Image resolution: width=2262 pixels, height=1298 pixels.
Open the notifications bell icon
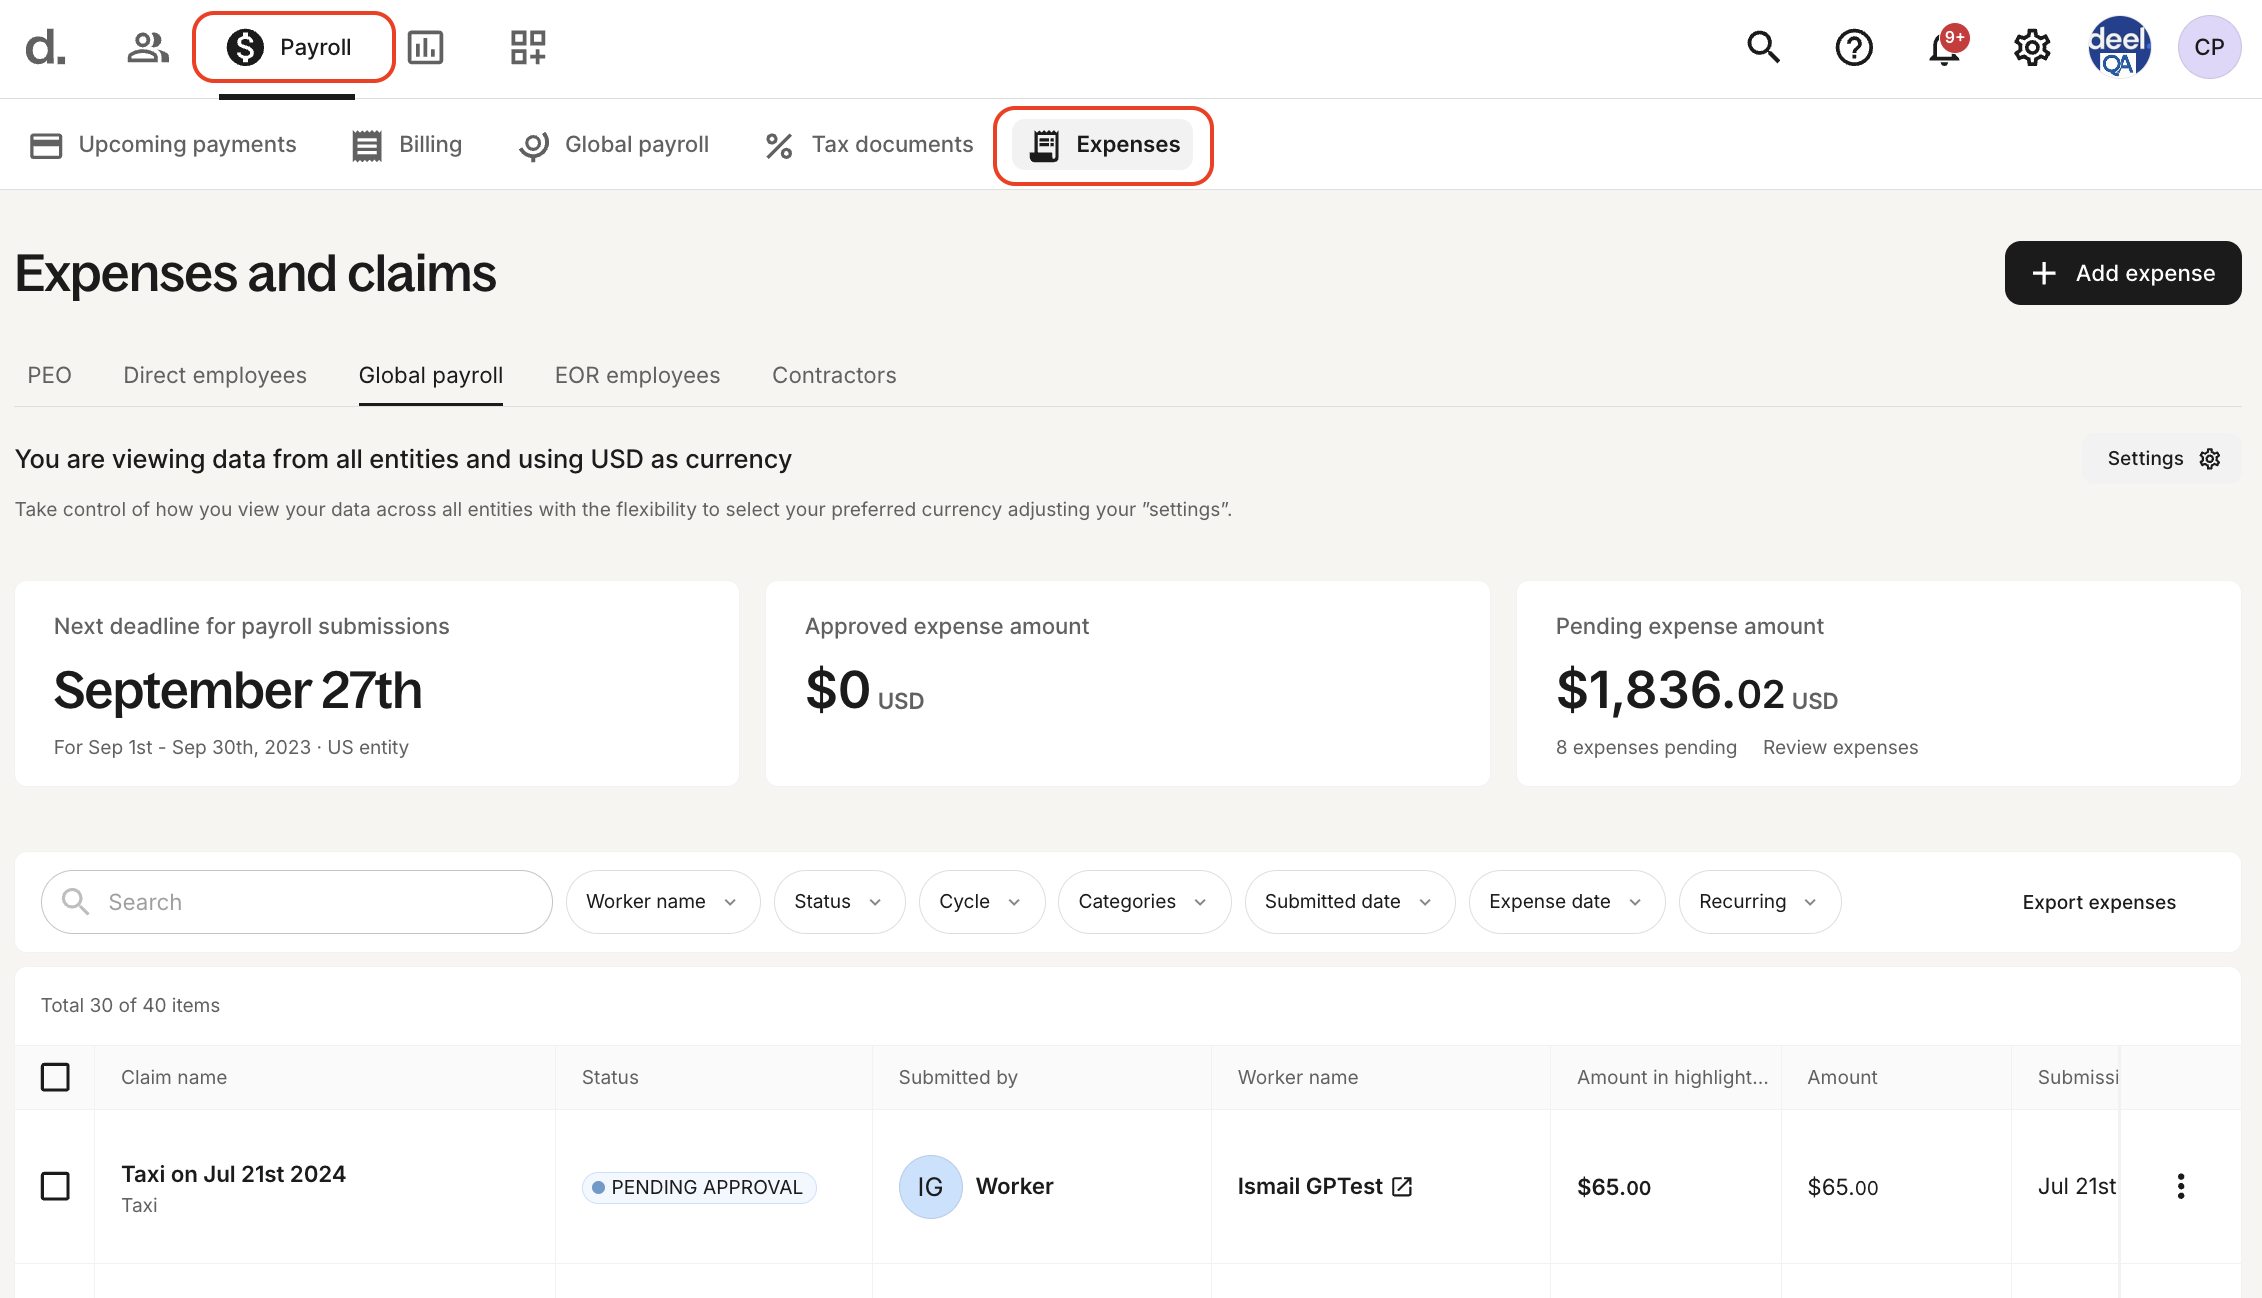point(1945,47)
